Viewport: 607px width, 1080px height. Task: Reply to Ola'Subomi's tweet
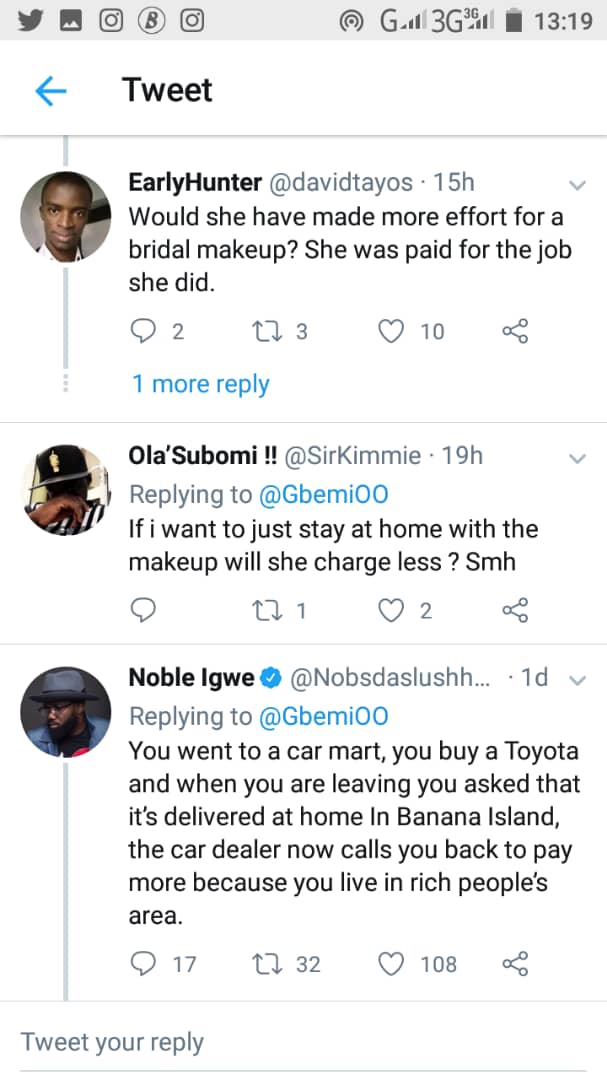coord(145,610)
